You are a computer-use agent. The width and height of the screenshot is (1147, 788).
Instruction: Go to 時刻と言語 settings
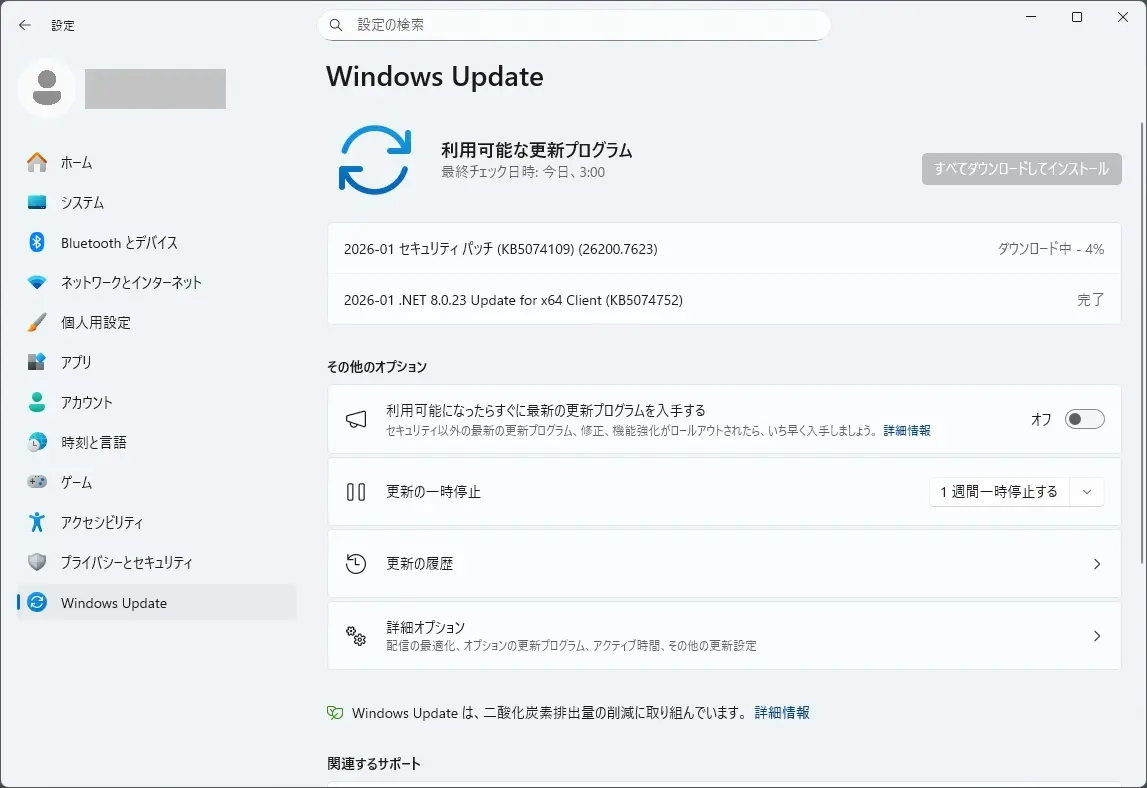pos(93,442)
